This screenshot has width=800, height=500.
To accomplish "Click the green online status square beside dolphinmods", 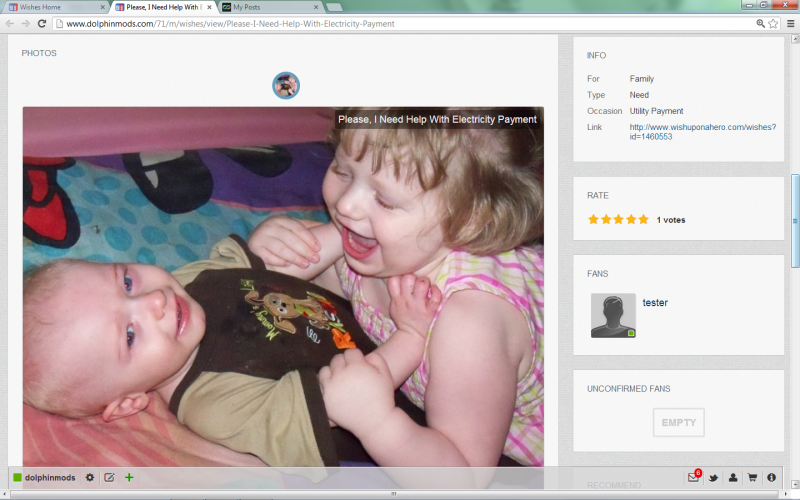I will pos(17,478).
